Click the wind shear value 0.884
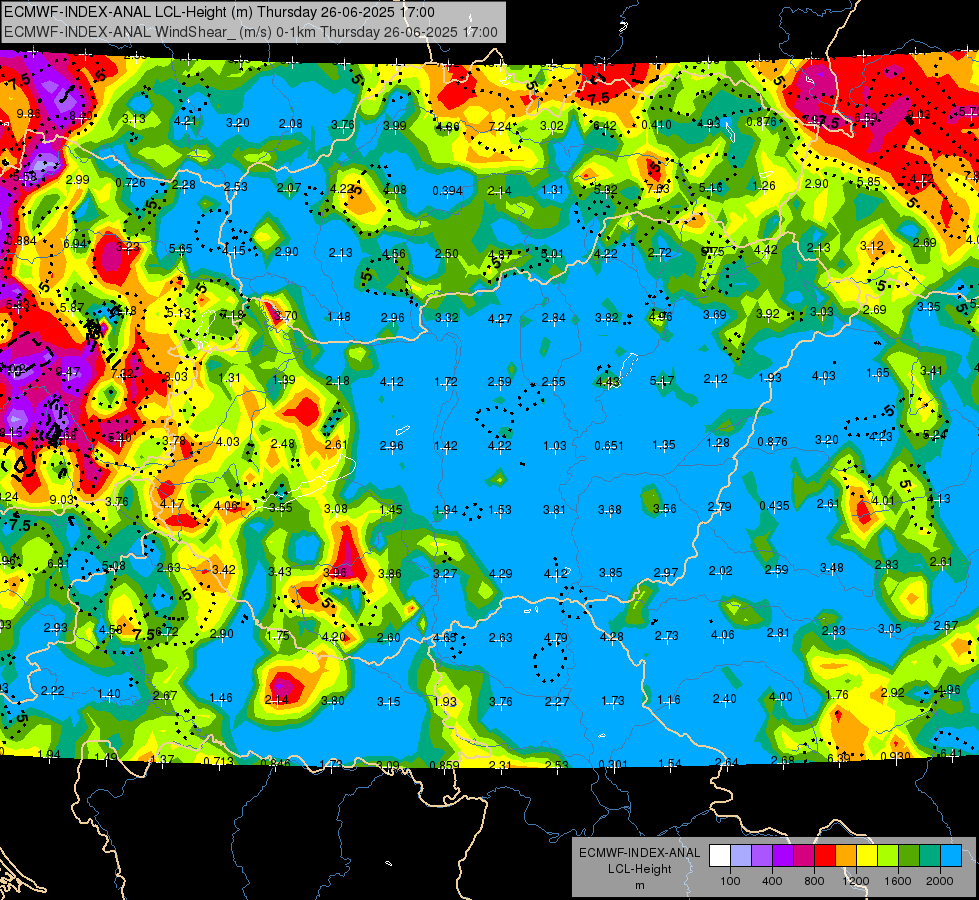Screen dimensions: 979x900 (21, 240)
